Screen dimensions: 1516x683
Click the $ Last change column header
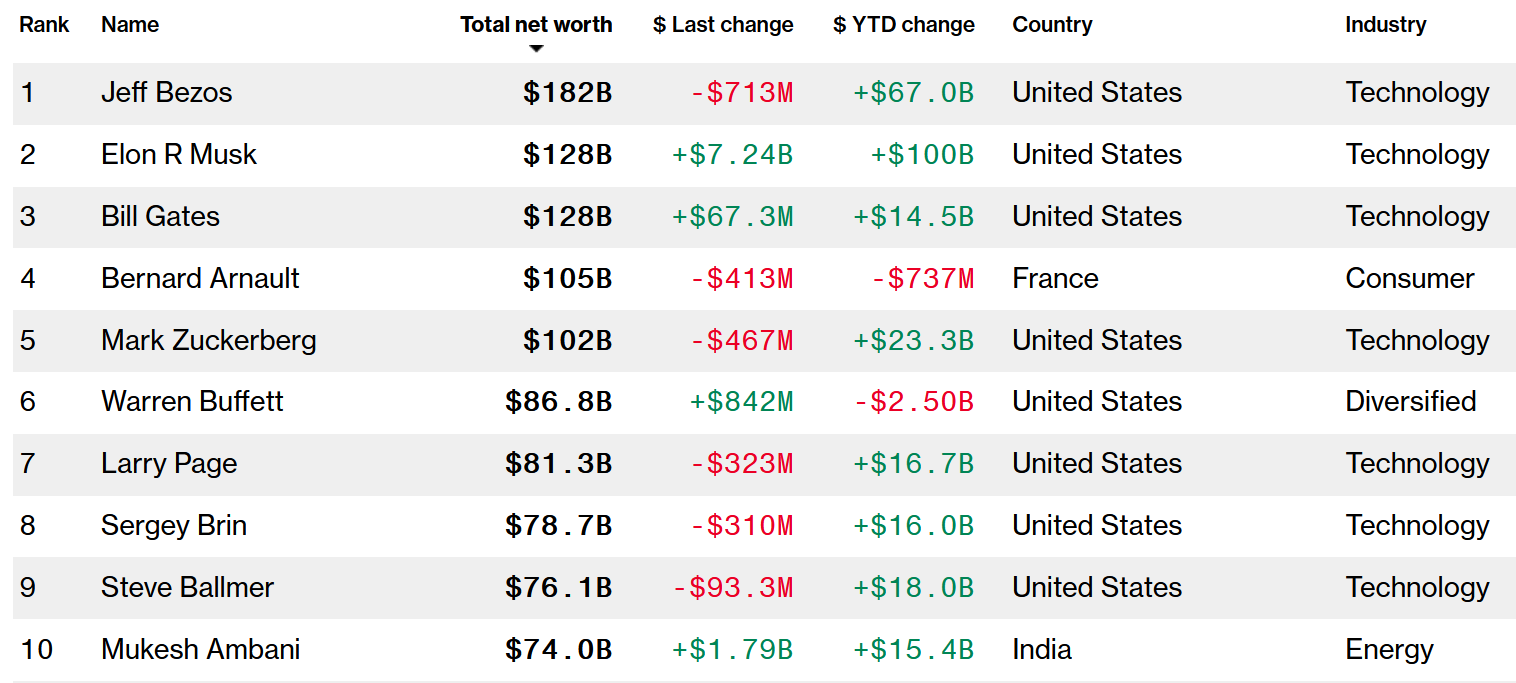[723, 25]
